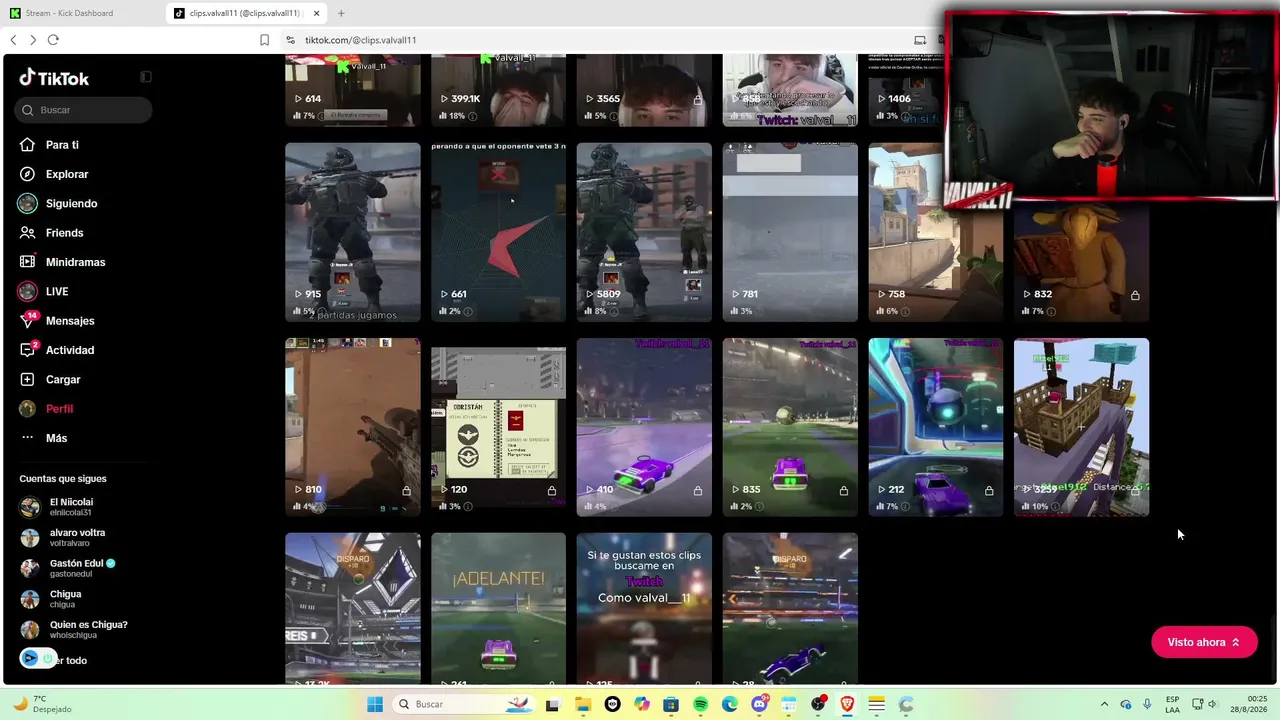Click the TikTok logo
Image resolution: width=1280 pixels, height=720 pixels.
54,78
